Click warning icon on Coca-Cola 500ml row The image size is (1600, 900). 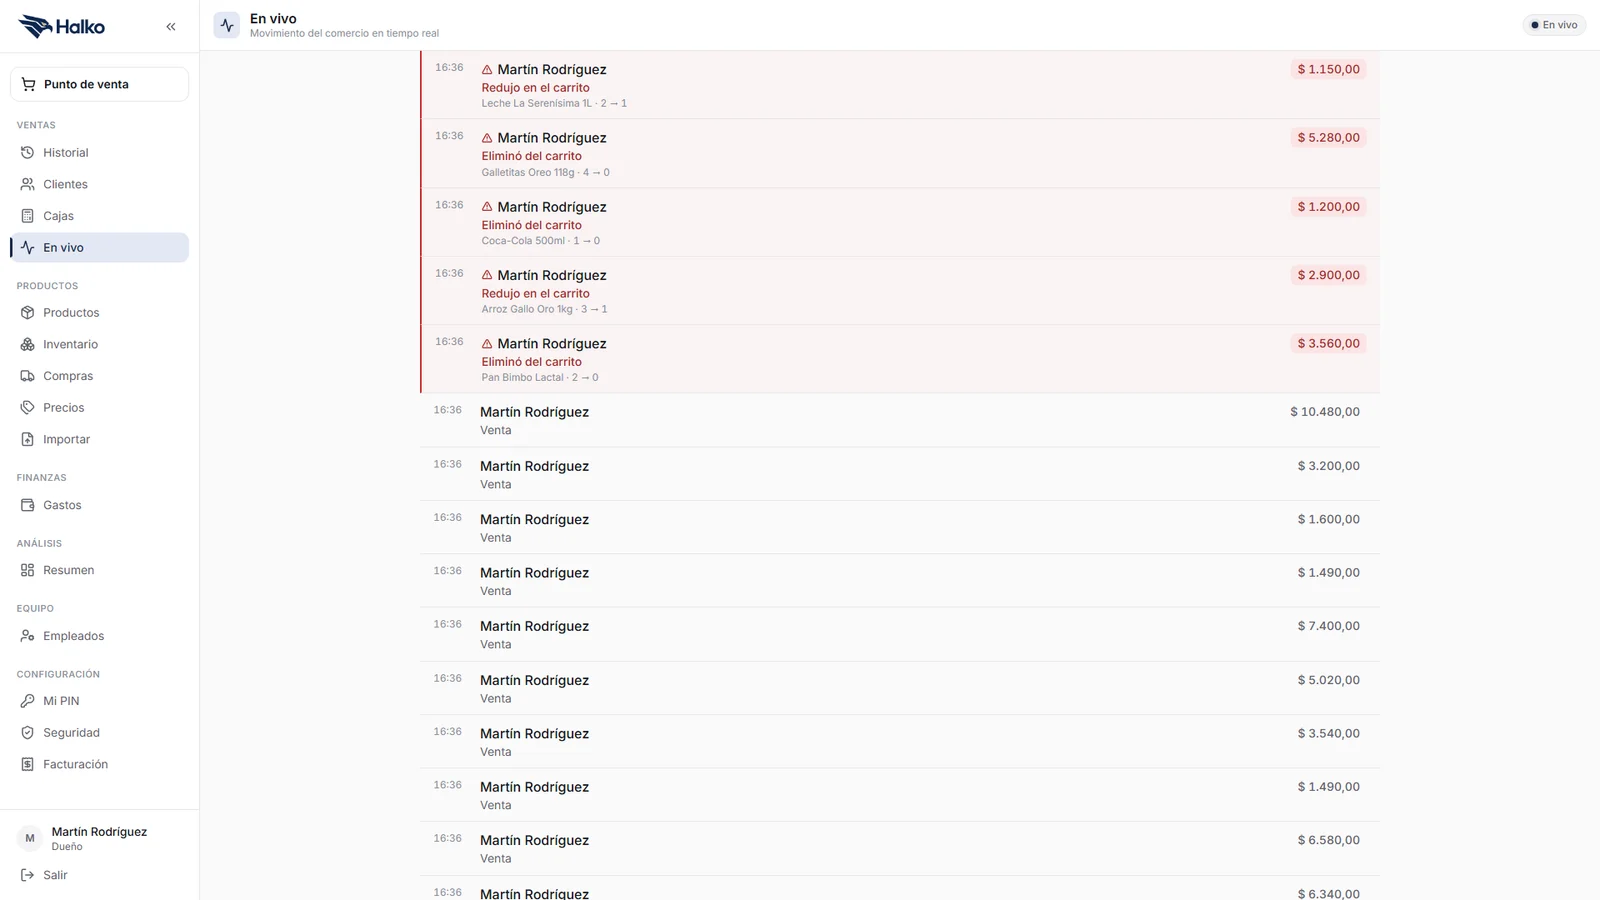coord(487,207)
